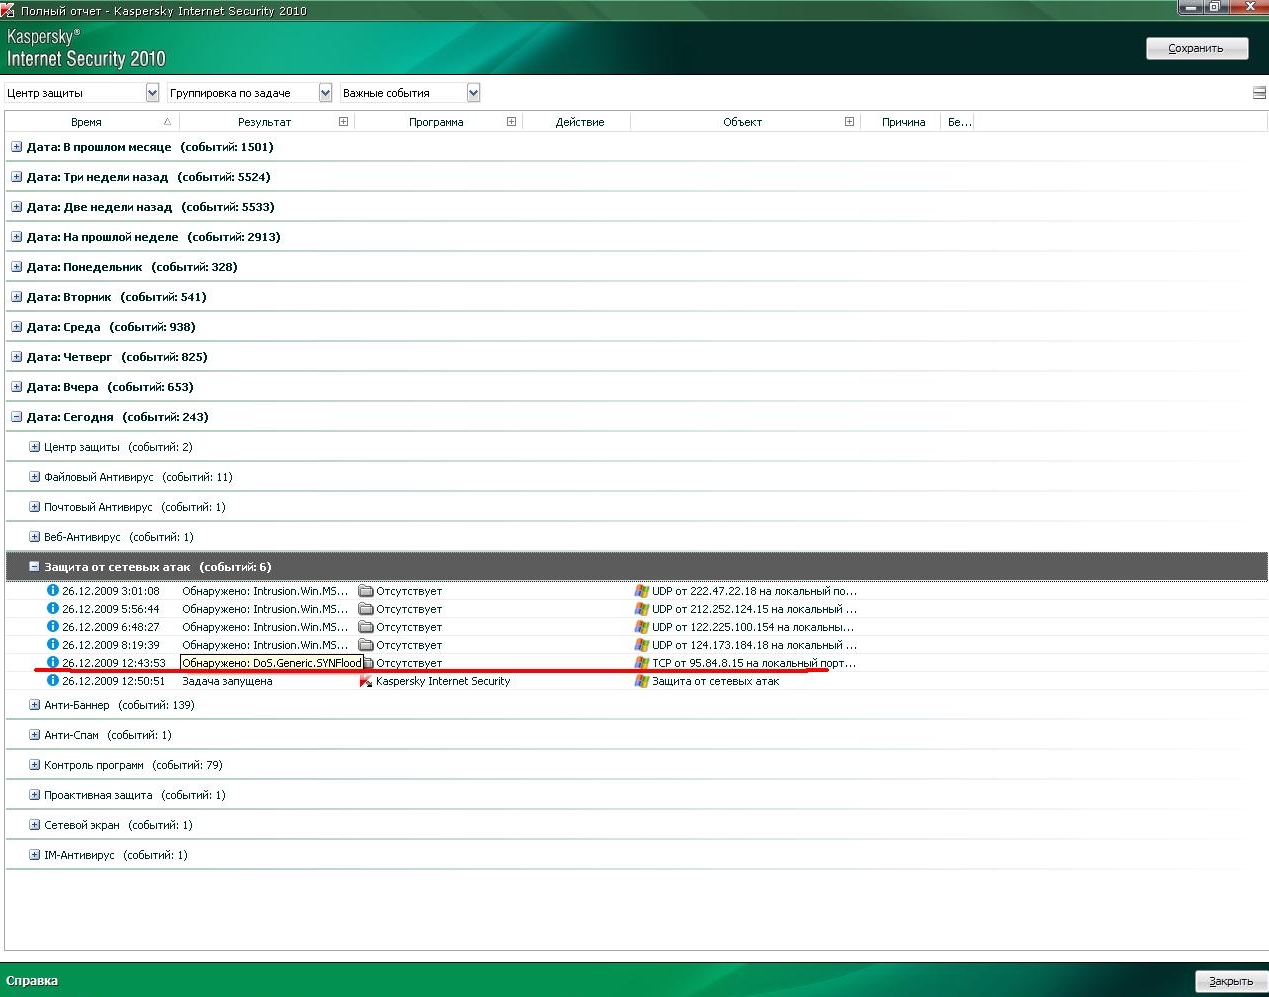1269x997 pixels.
Task: Click the info icon of the 3:01:08 event
Action: point(53,591)
